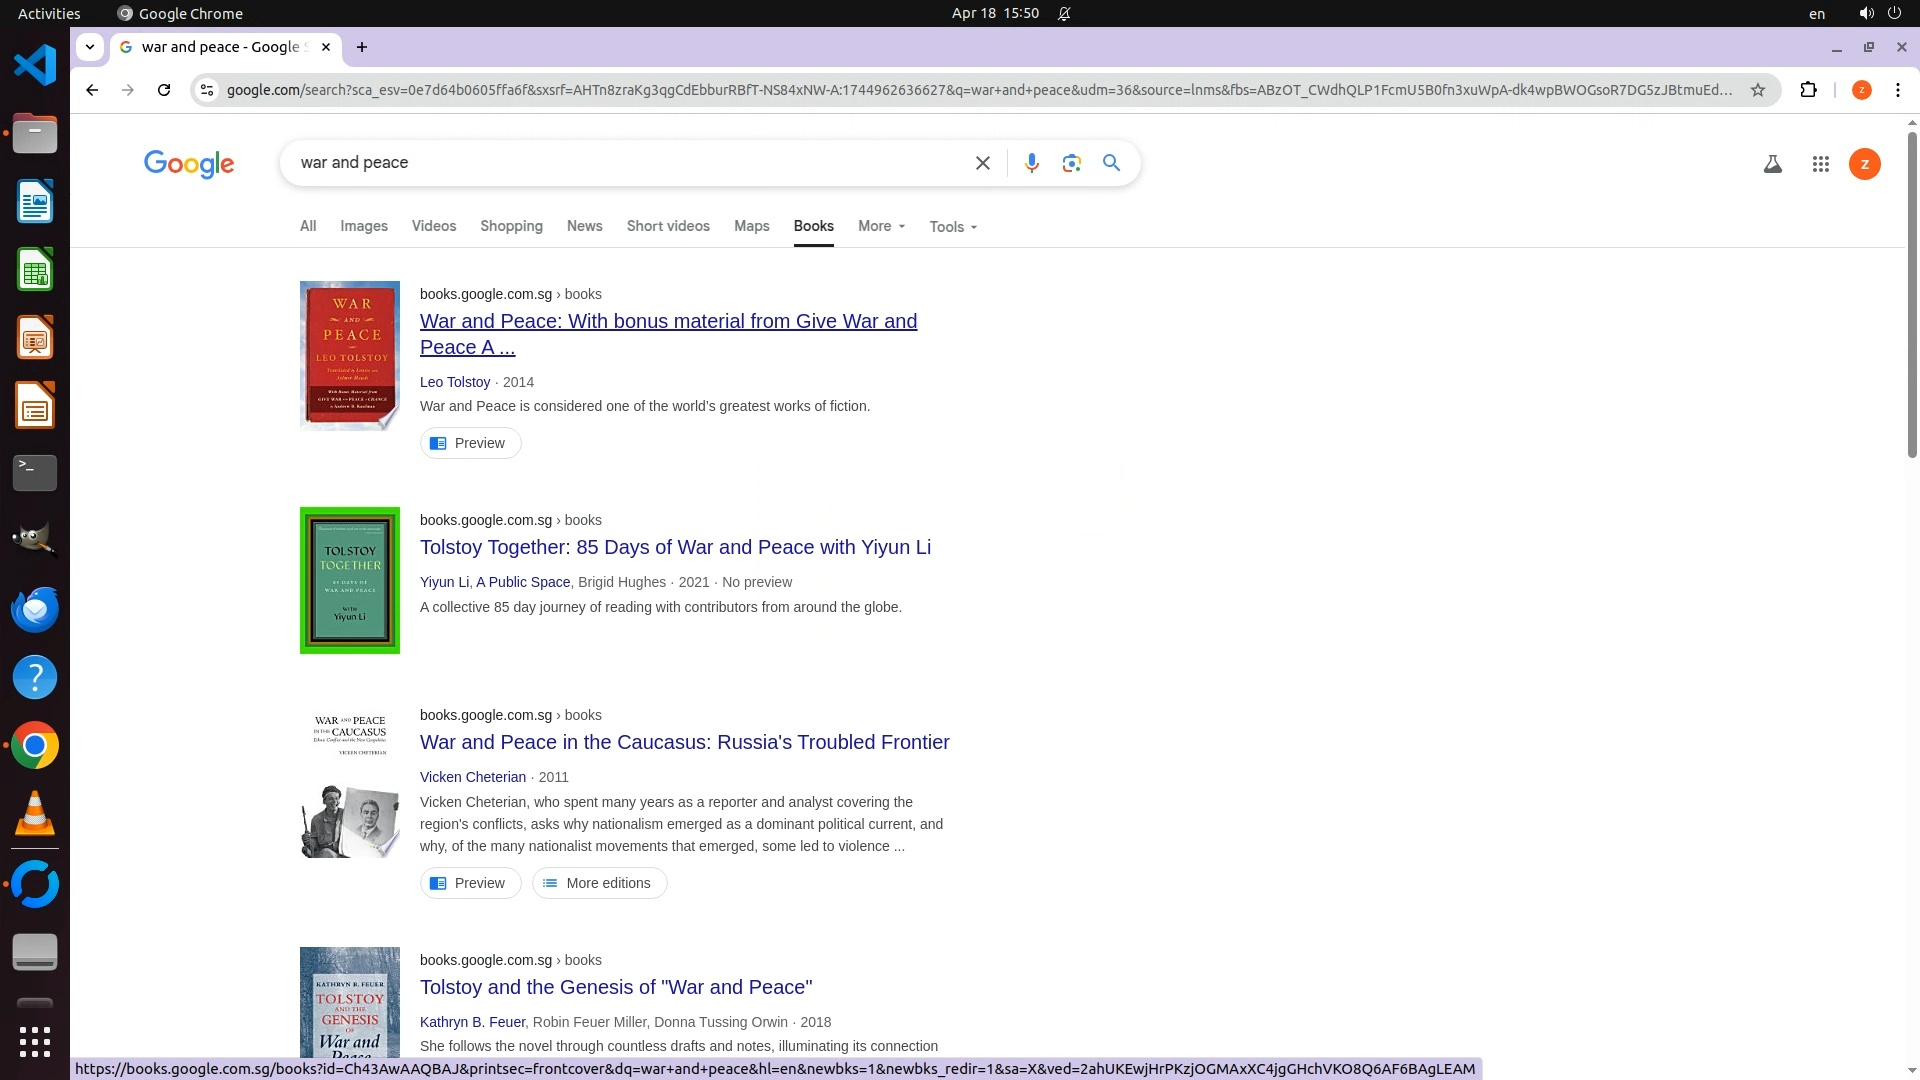Screen dimensions: 1920x1080
Task: Expand the More search filters dropdown
Action: pyautogui.click(x=881, y=227)
